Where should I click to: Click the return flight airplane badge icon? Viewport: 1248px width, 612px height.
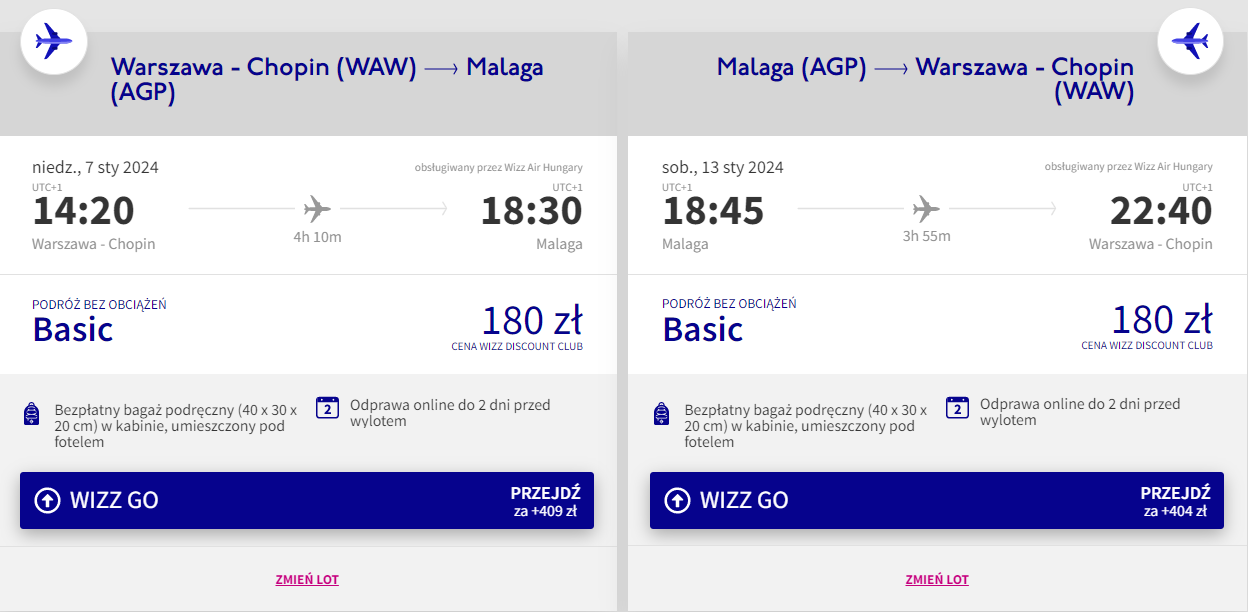[x=1190, y=41]
